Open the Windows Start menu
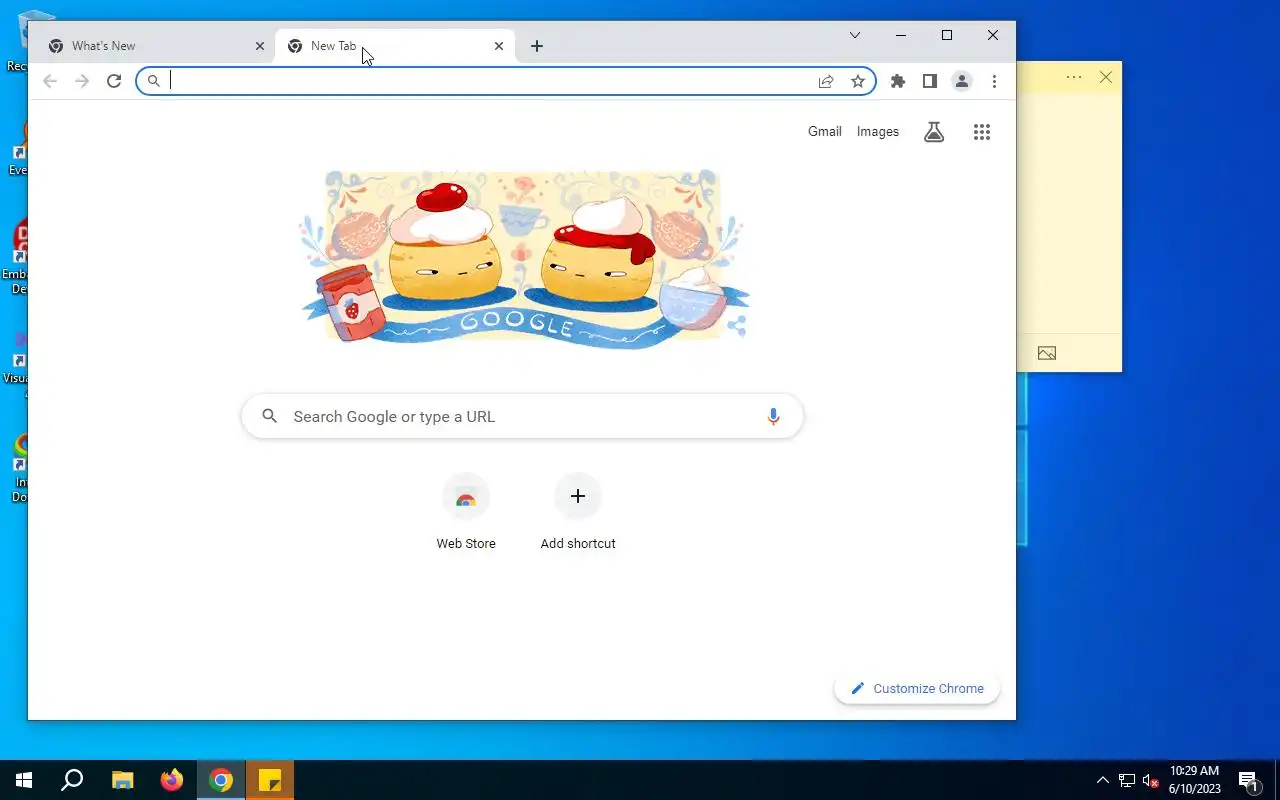1280x800 pixels. click(x=24, y=780)
